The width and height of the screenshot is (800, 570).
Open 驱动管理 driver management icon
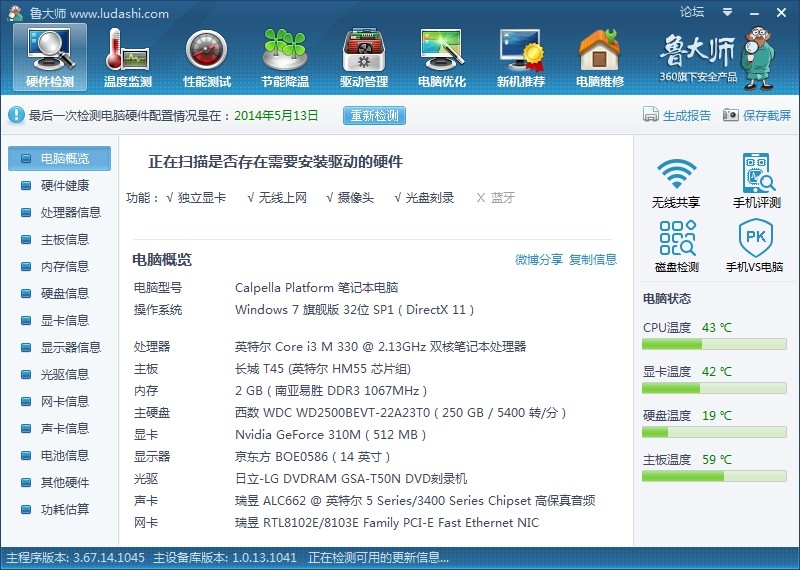364,58
